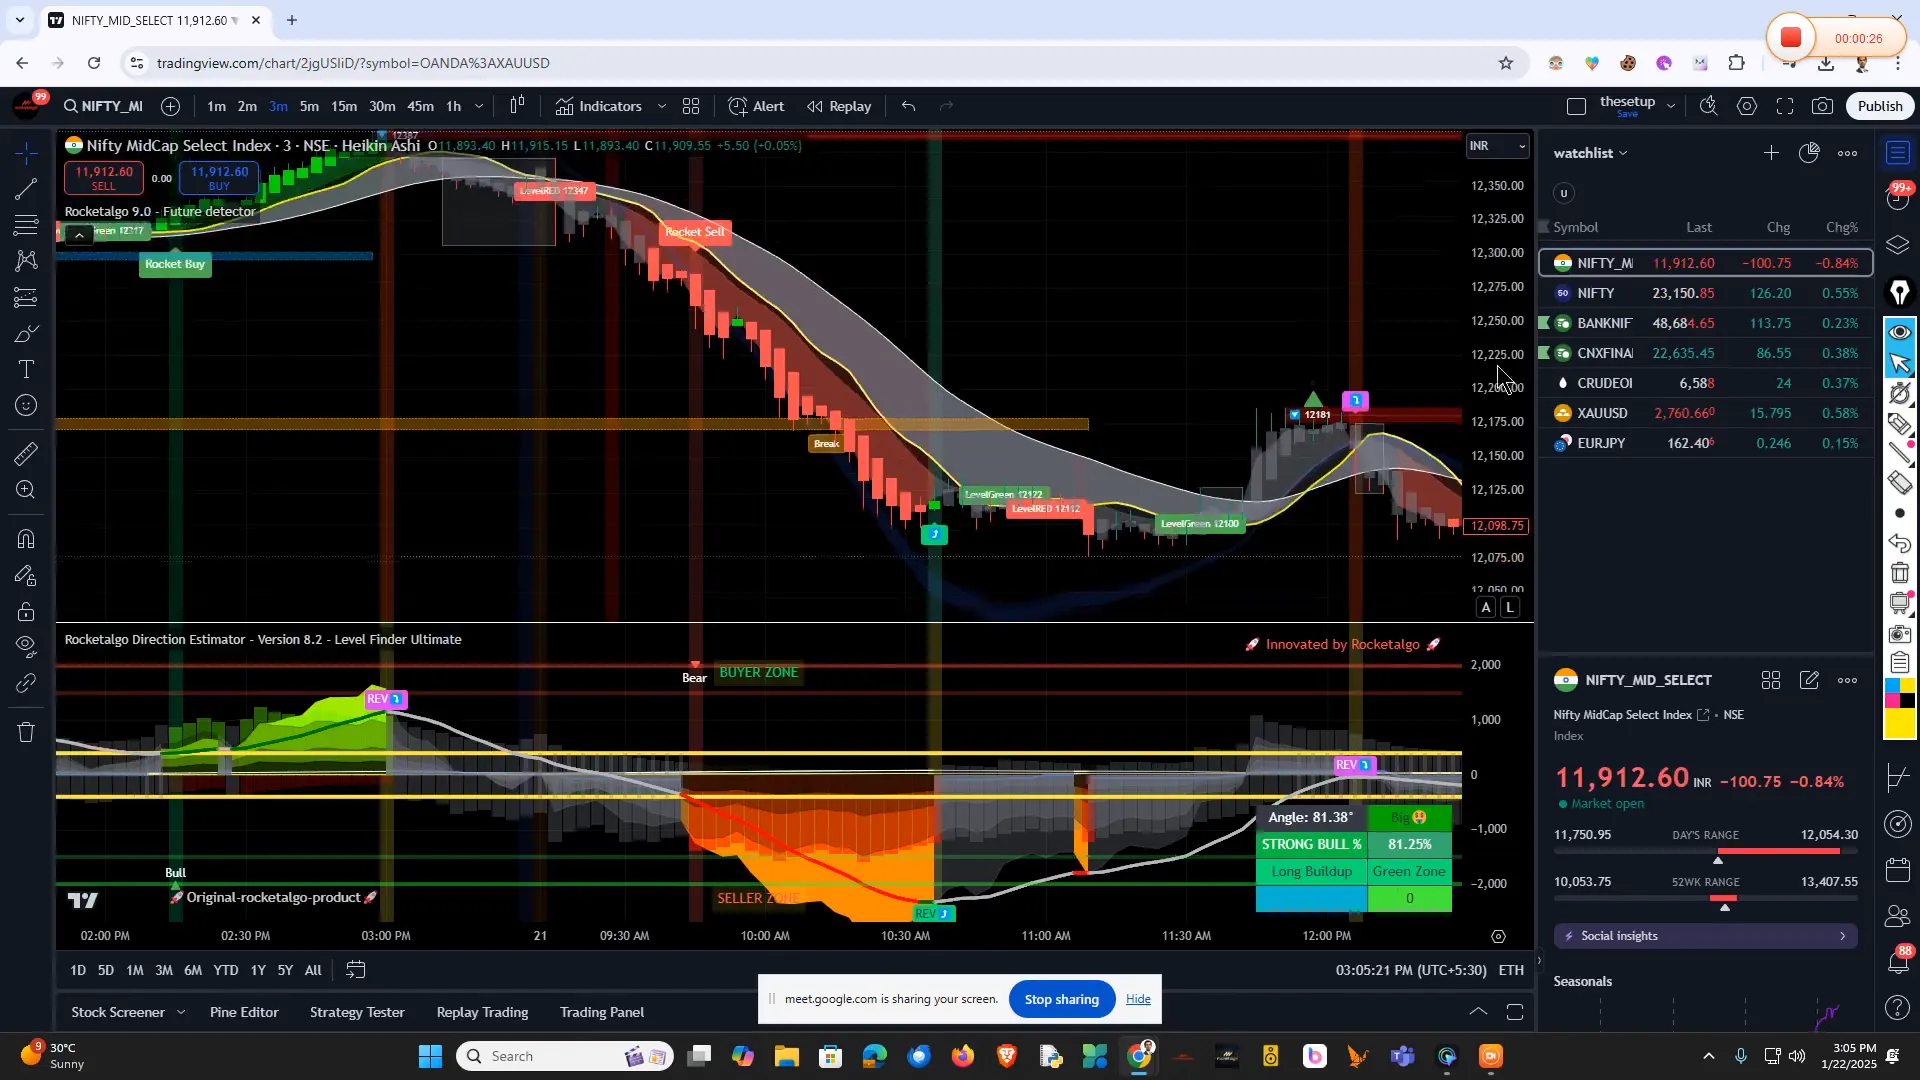Screen dimensions: 1920x1080
Task: Open the chart settings gear icon
Action: point(1747,106)
